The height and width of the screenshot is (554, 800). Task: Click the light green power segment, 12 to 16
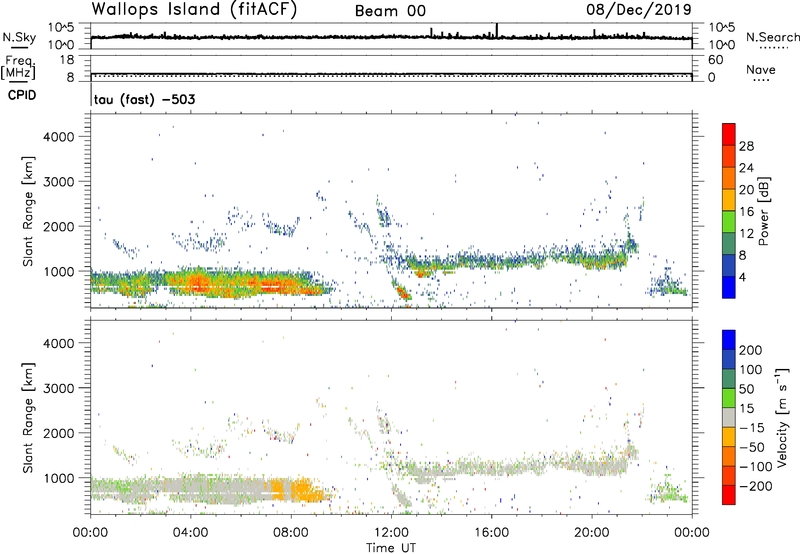729,222
